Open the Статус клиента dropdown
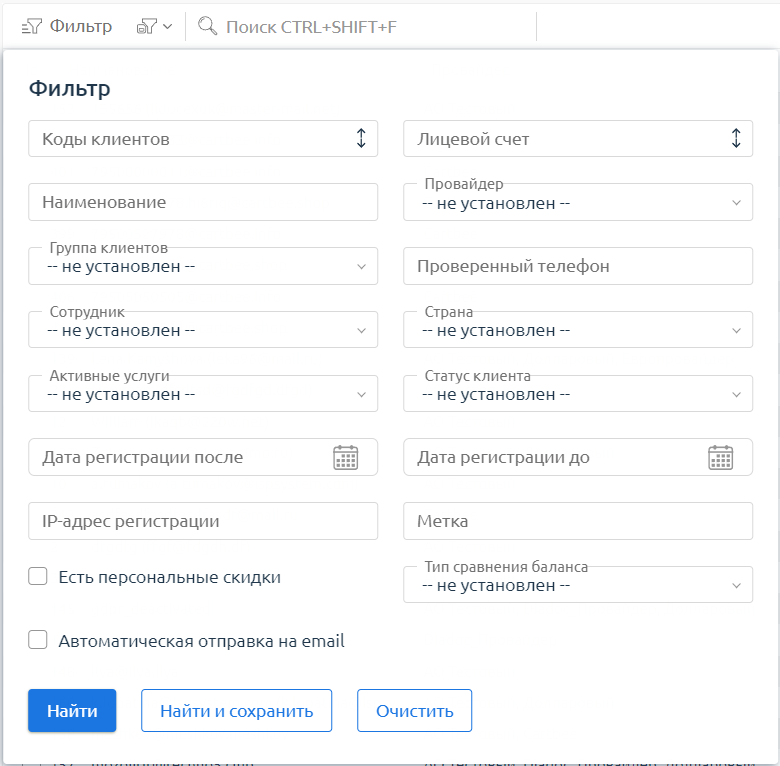The width and height of the screenshot is (780, 766). (578, 394)
